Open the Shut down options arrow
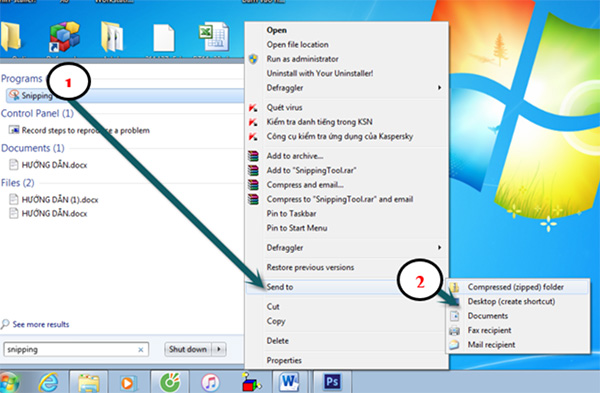 (x=219, y=349)
